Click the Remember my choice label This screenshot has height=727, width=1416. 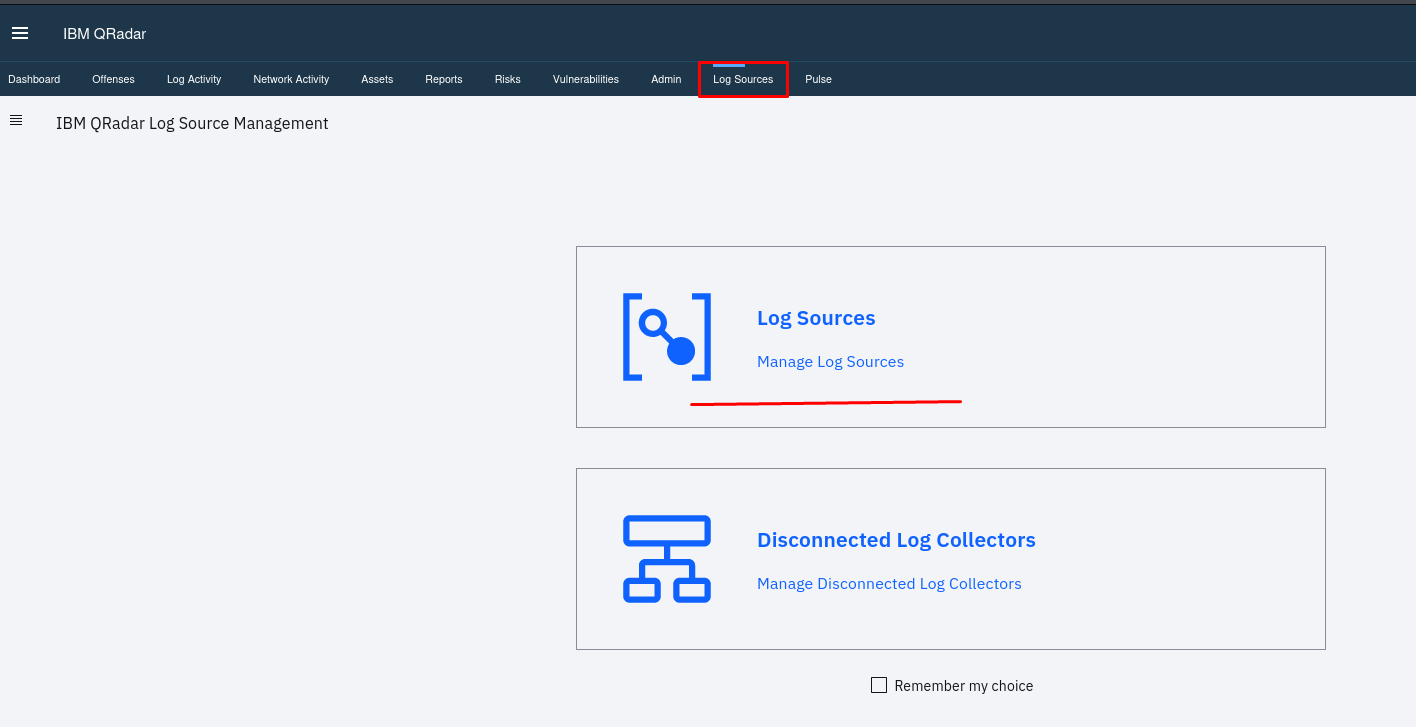(x=964, y=686)
